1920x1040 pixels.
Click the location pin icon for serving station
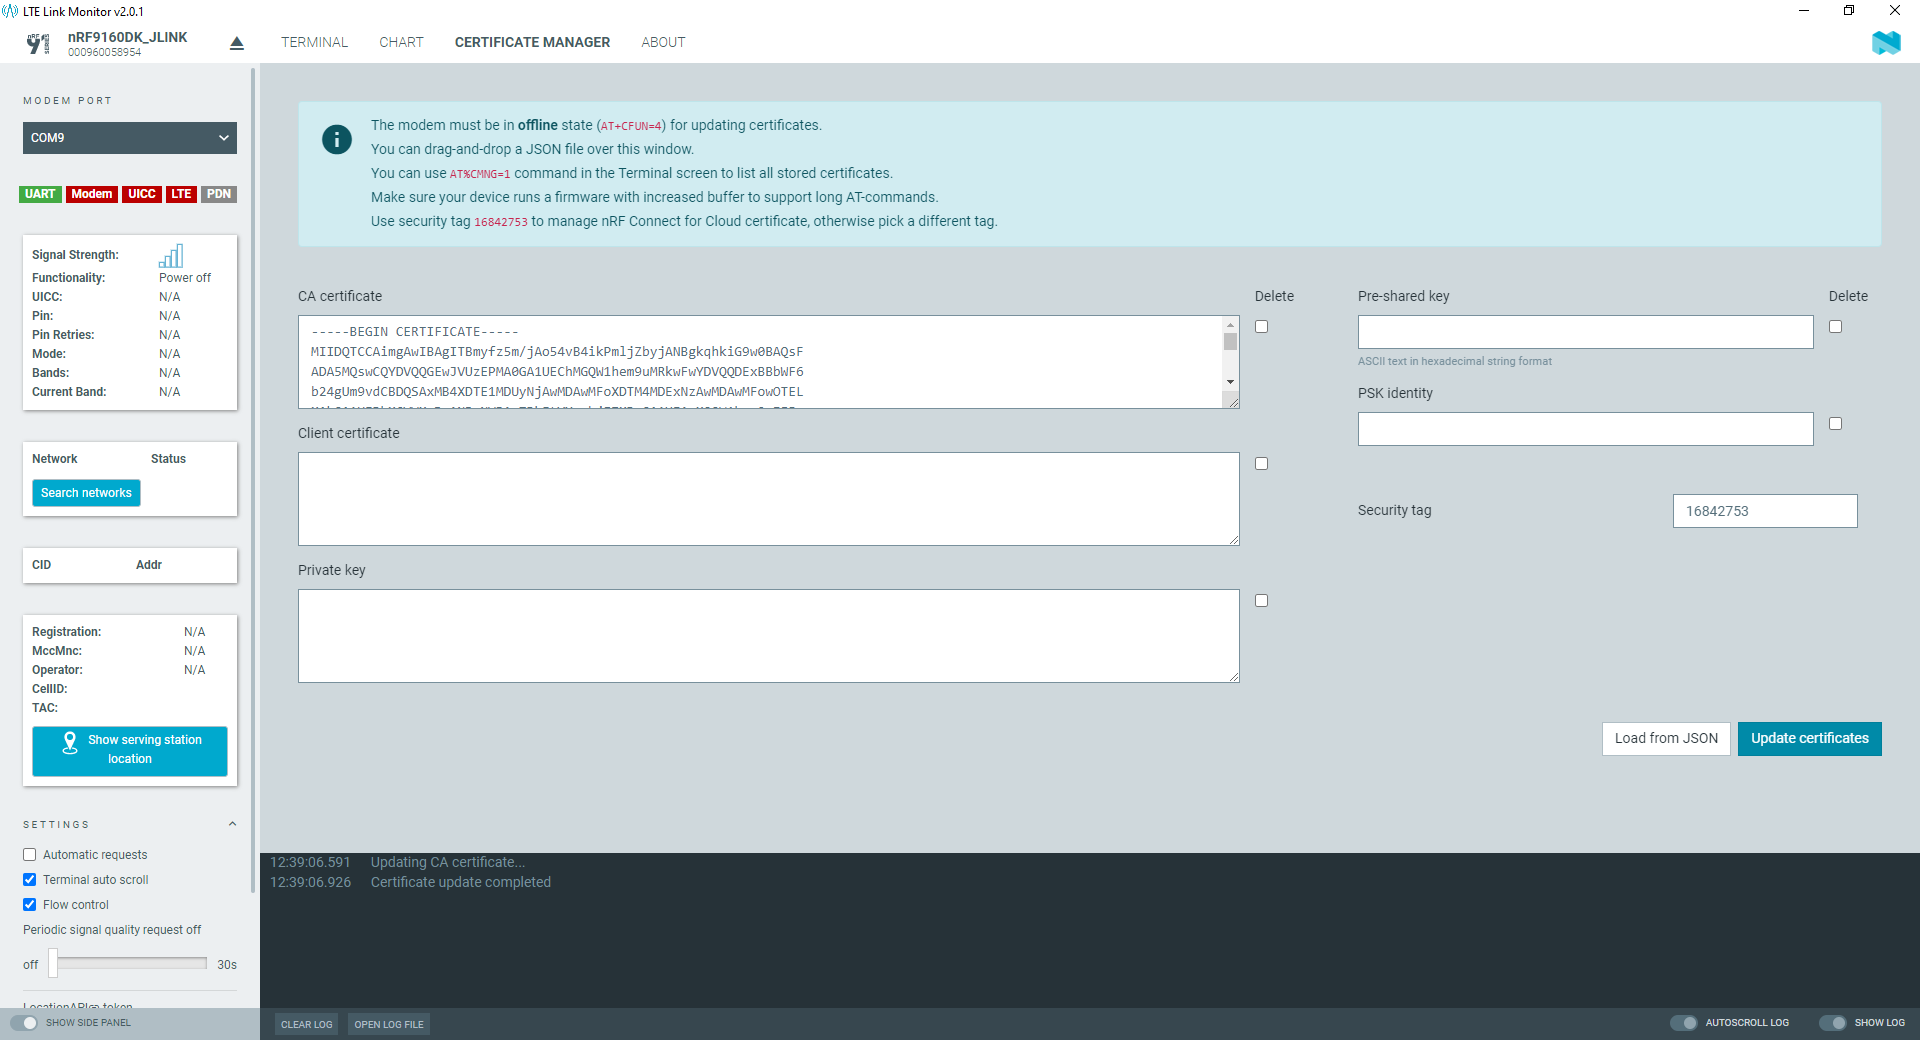coord(70,744)
